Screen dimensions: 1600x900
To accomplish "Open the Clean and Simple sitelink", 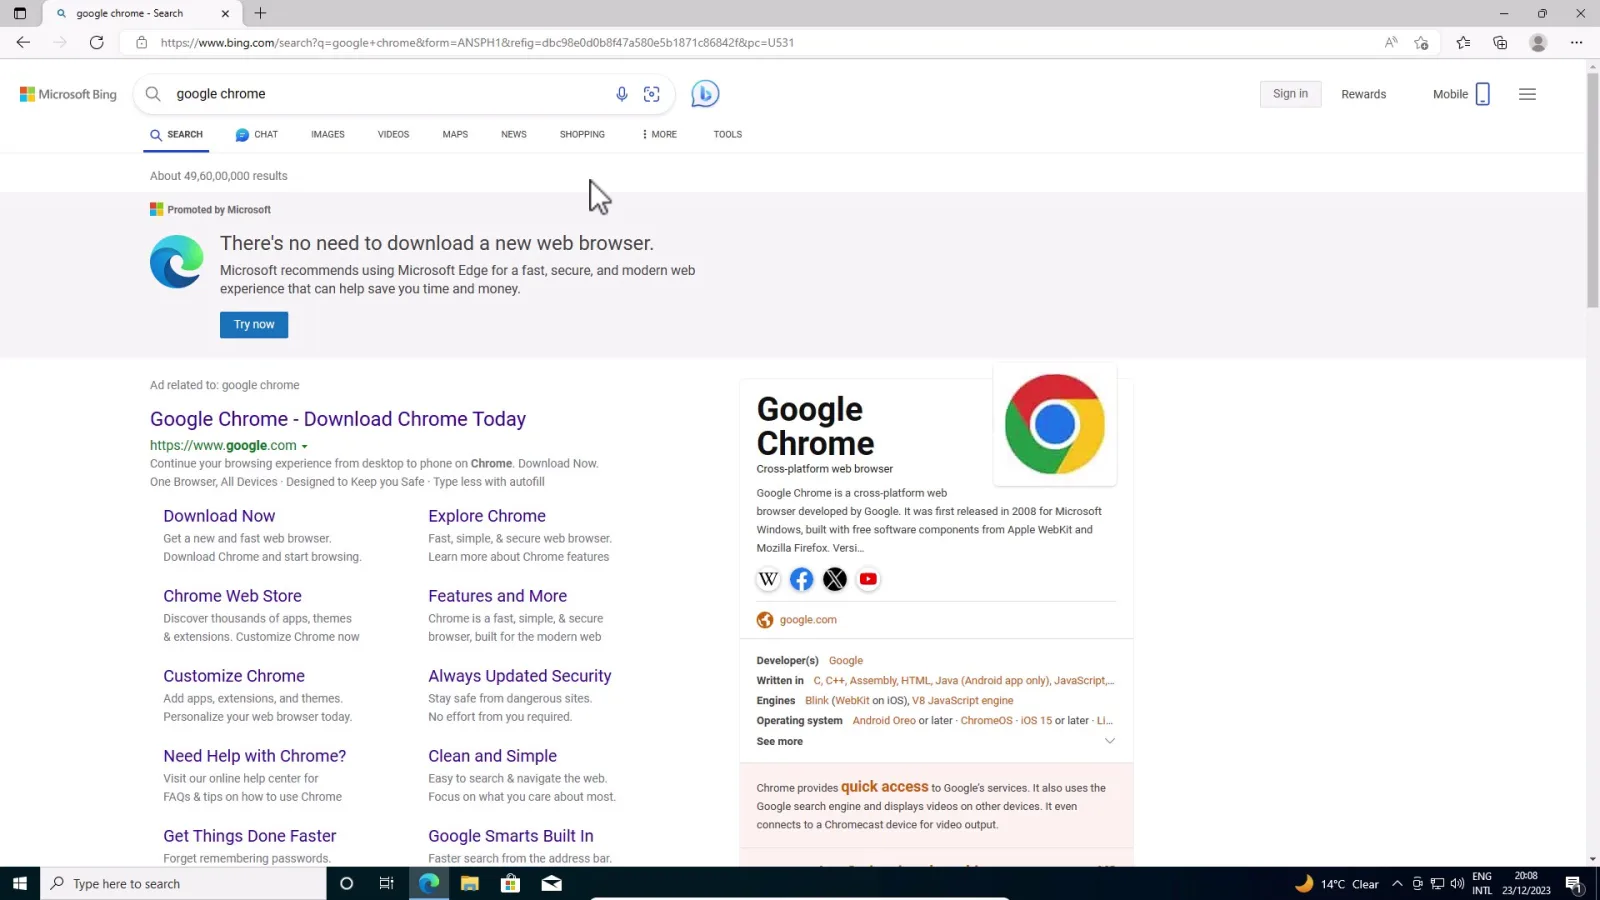I will click(492, 756).
